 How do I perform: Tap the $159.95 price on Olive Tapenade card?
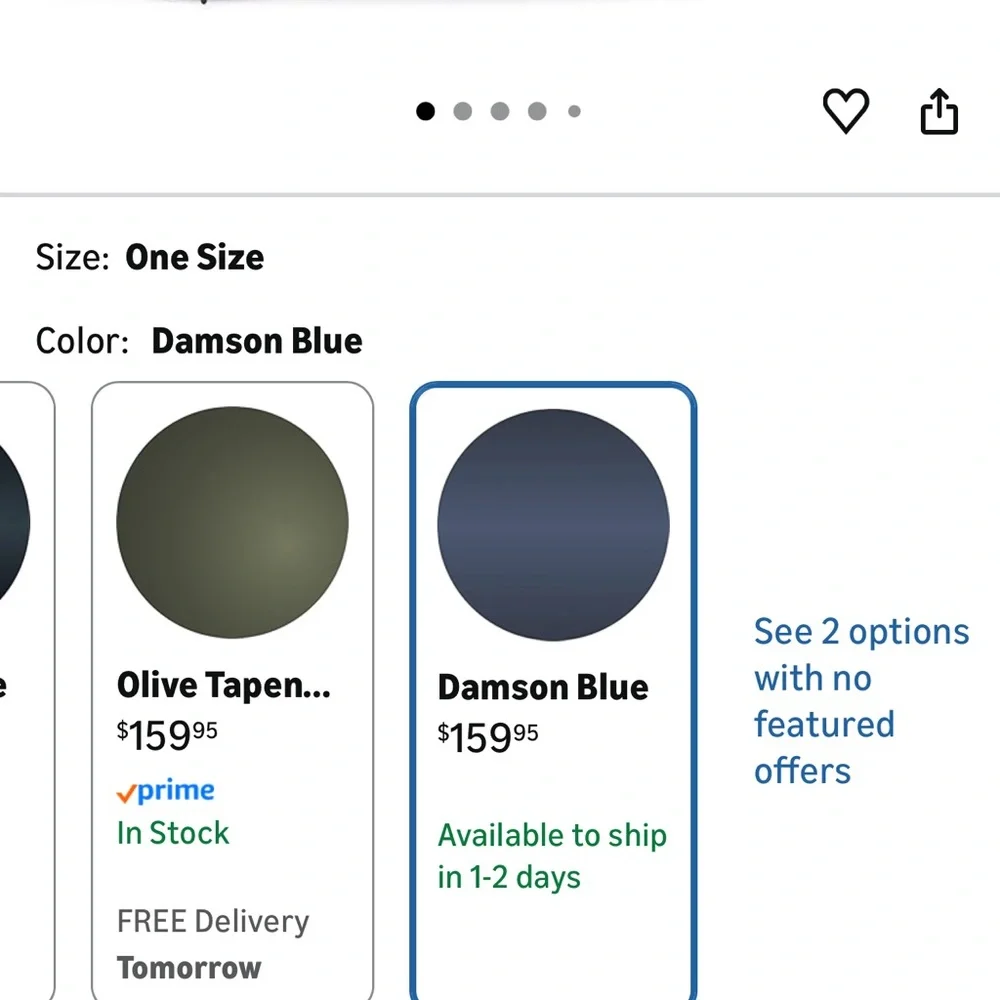[167, 735]
